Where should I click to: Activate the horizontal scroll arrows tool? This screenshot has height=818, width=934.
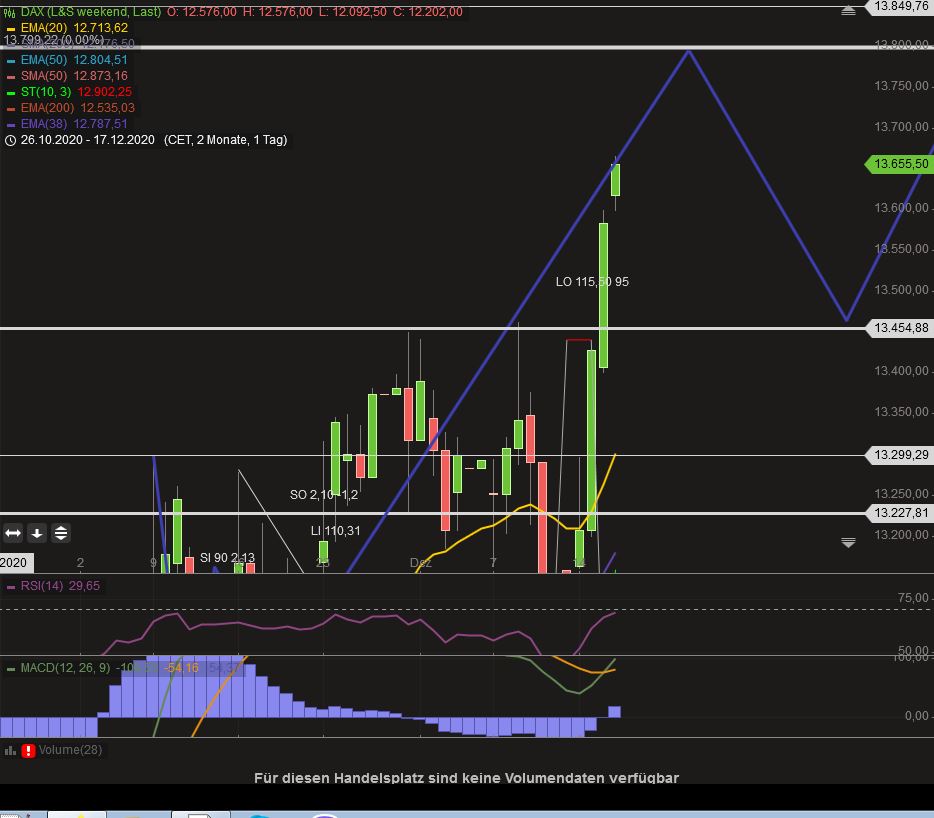(x=13, y=533)
